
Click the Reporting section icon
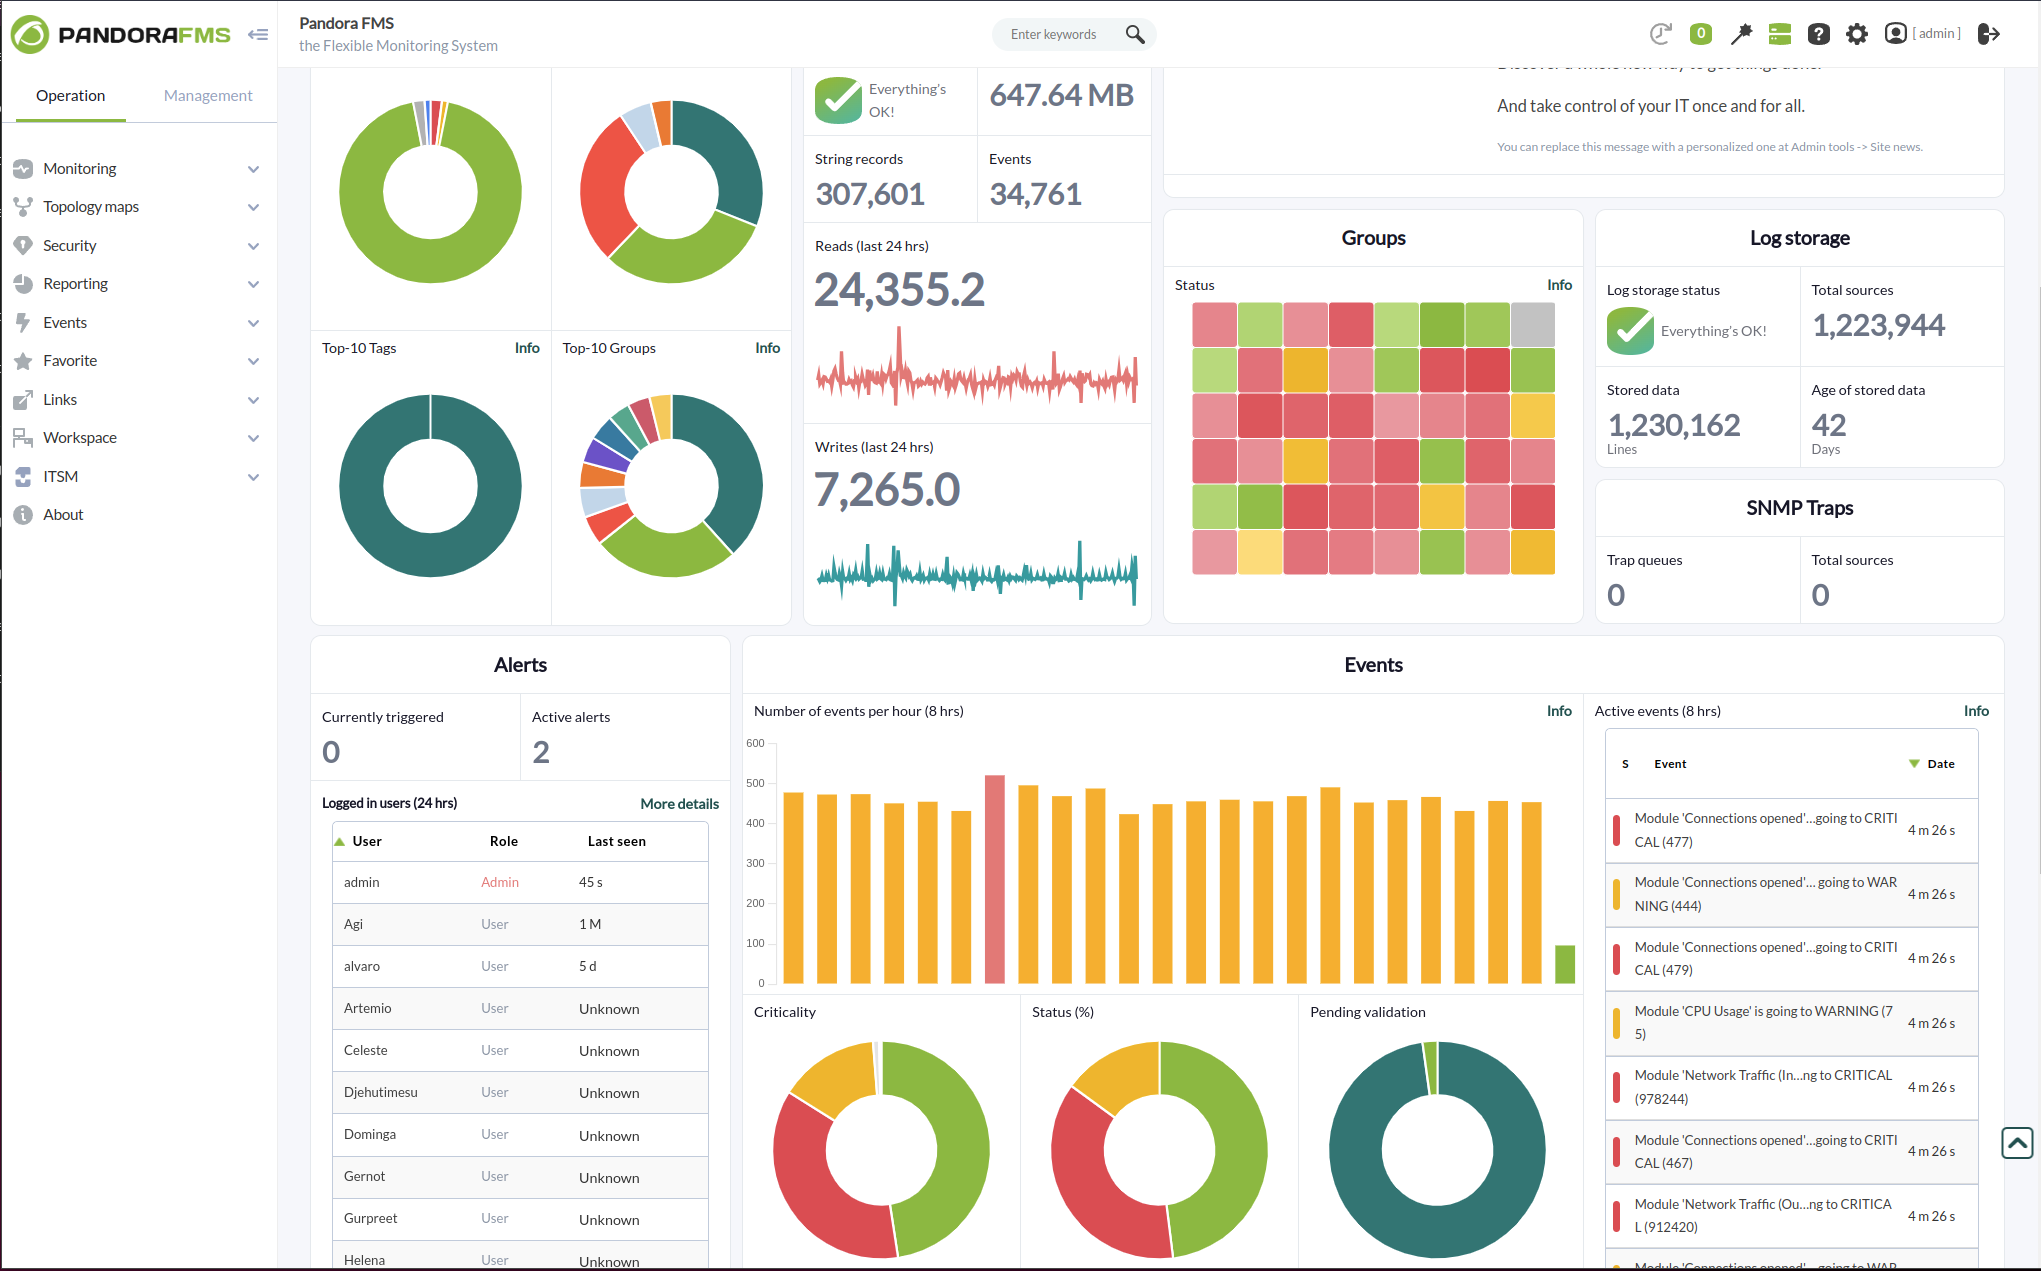(x=22, y=284)
